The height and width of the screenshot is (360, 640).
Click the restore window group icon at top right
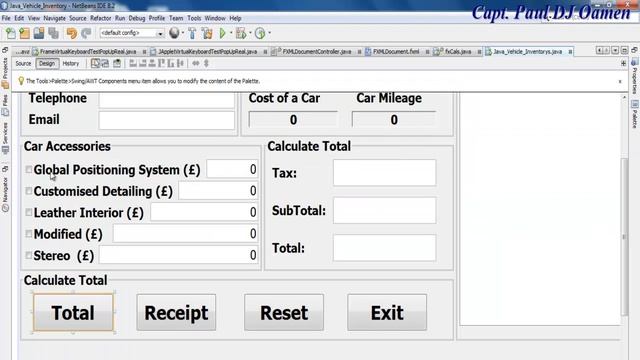pyautogui.click(x=634, y=49)
